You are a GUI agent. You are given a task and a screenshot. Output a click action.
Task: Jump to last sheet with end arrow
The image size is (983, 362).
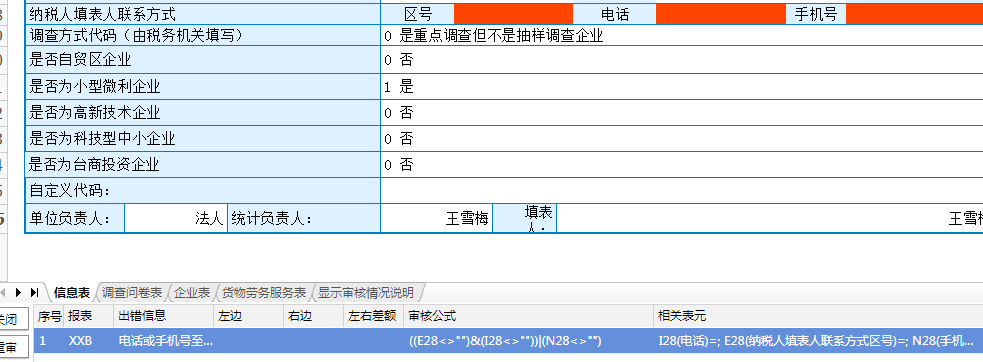click(34, 292)
